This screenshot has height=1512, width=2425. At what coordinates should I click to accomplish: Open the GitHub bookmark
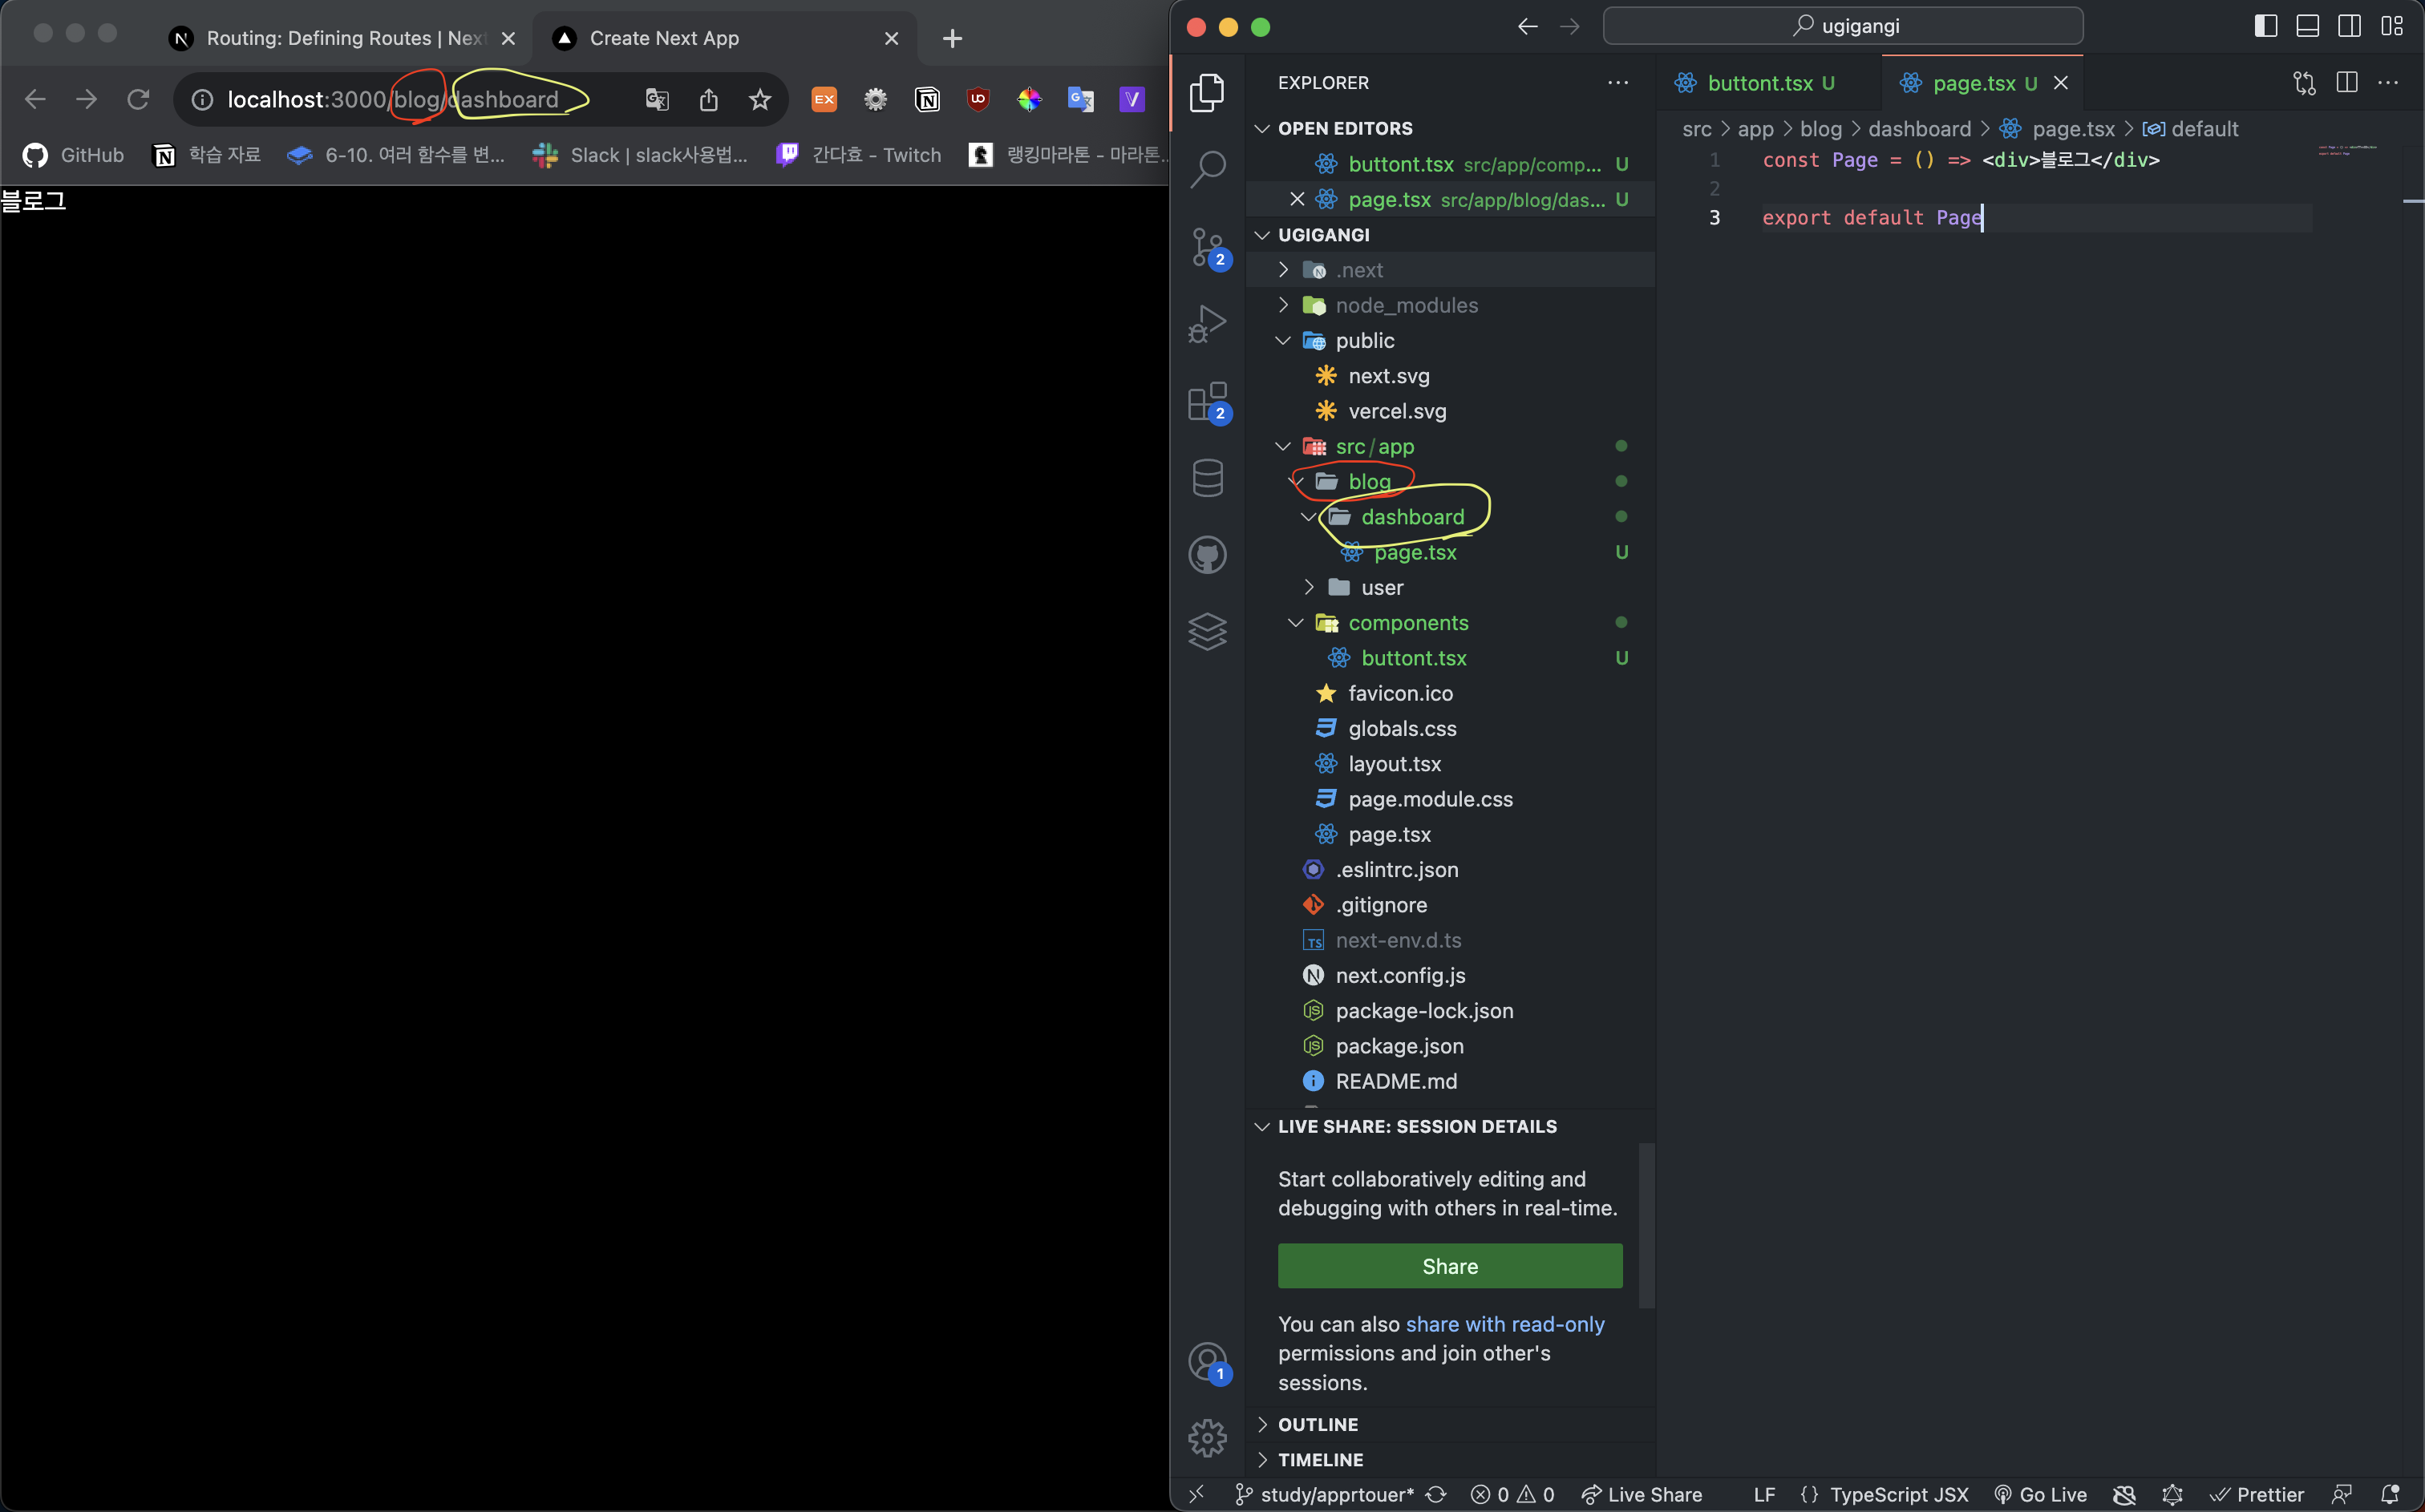[x=74, y=155]
